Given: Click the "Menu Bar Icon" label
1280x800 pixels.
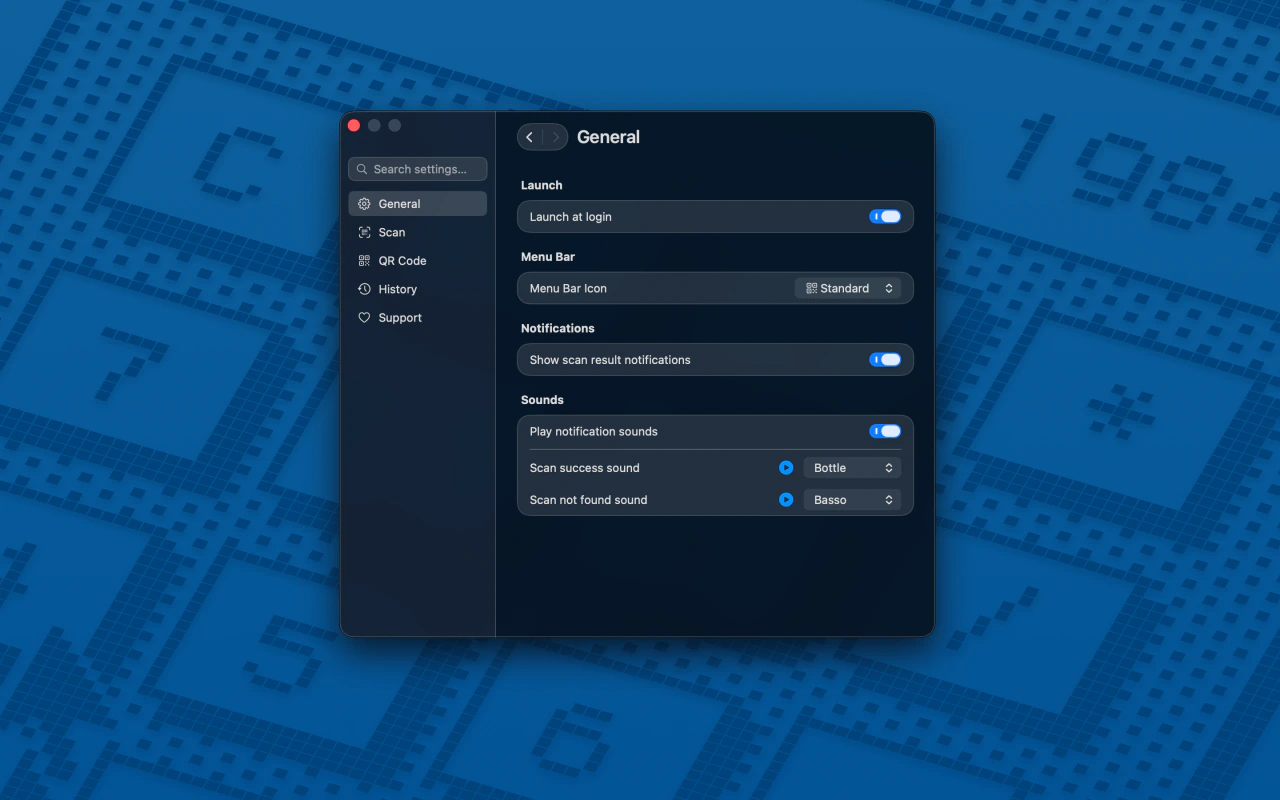Looking at the screenshot, I should click(568, 288).
